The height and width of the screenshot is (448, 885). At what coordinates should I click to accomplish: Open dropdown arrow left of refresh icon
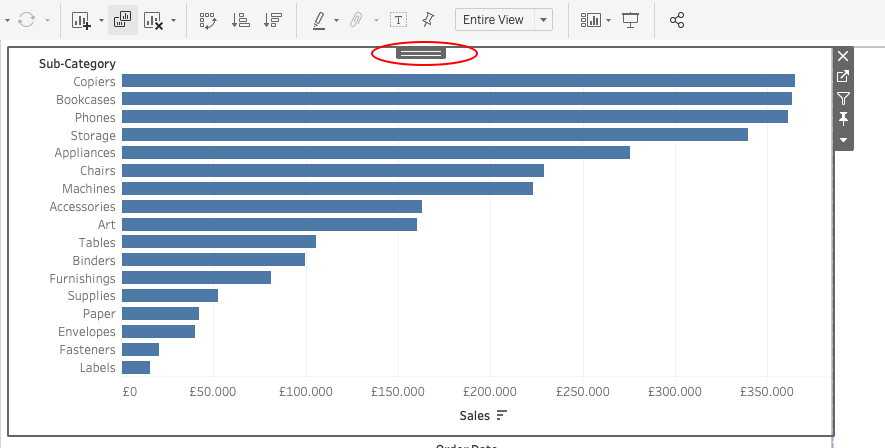[x=7, y=20]
